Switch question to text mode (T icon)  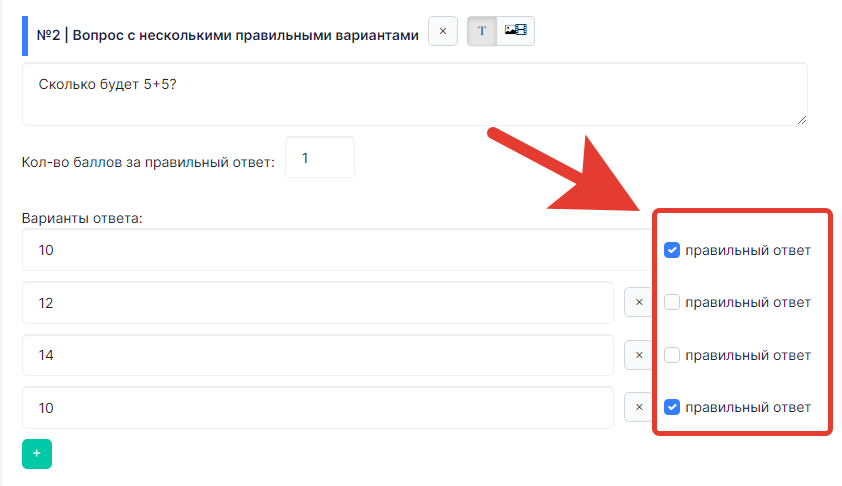click(x=482, y=31)
